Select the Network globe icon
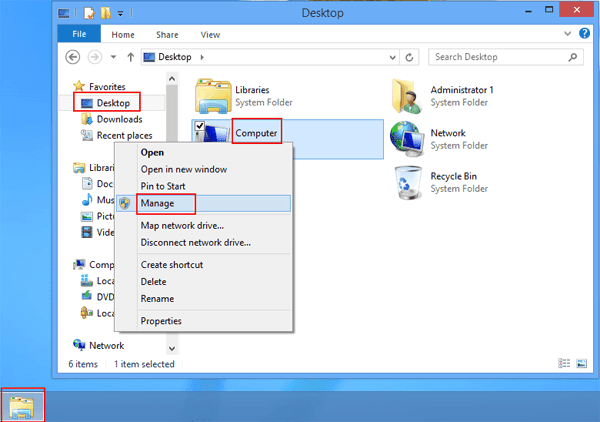600x422 pixels. tap(407, 139)
